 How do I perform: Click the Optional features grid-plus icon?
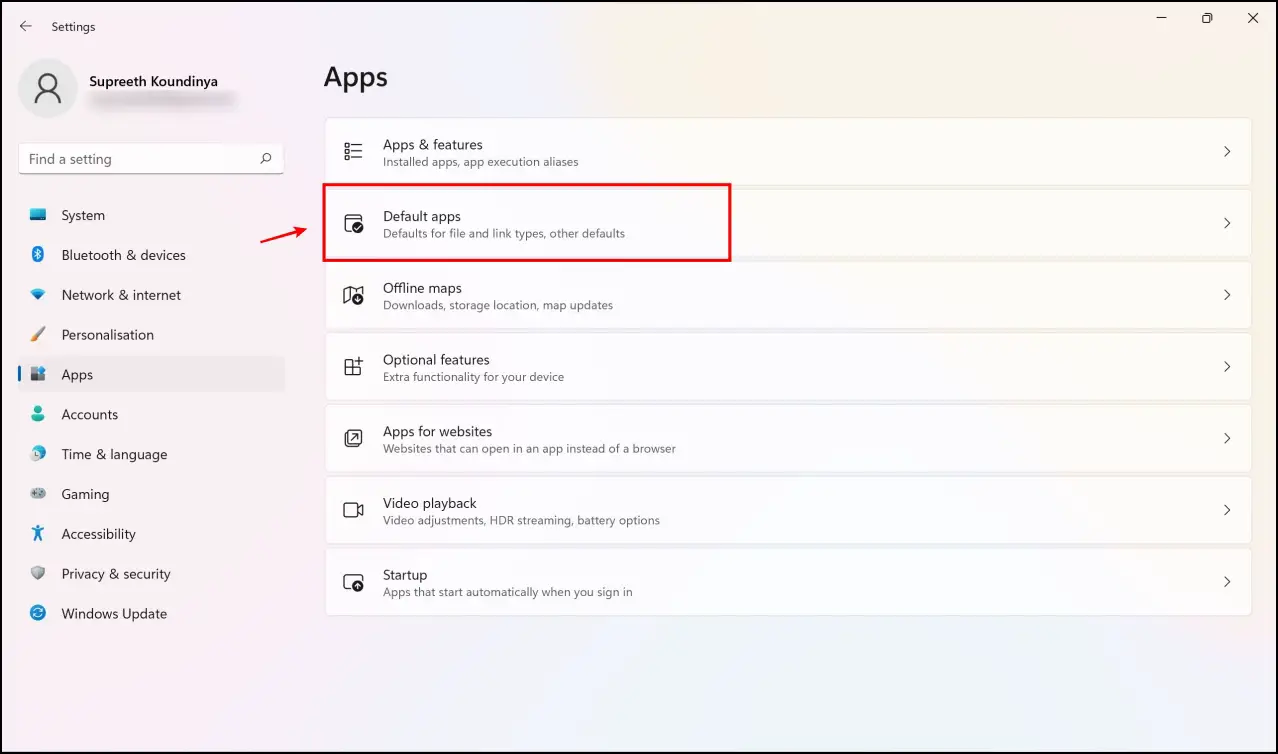tap(353, 367)
